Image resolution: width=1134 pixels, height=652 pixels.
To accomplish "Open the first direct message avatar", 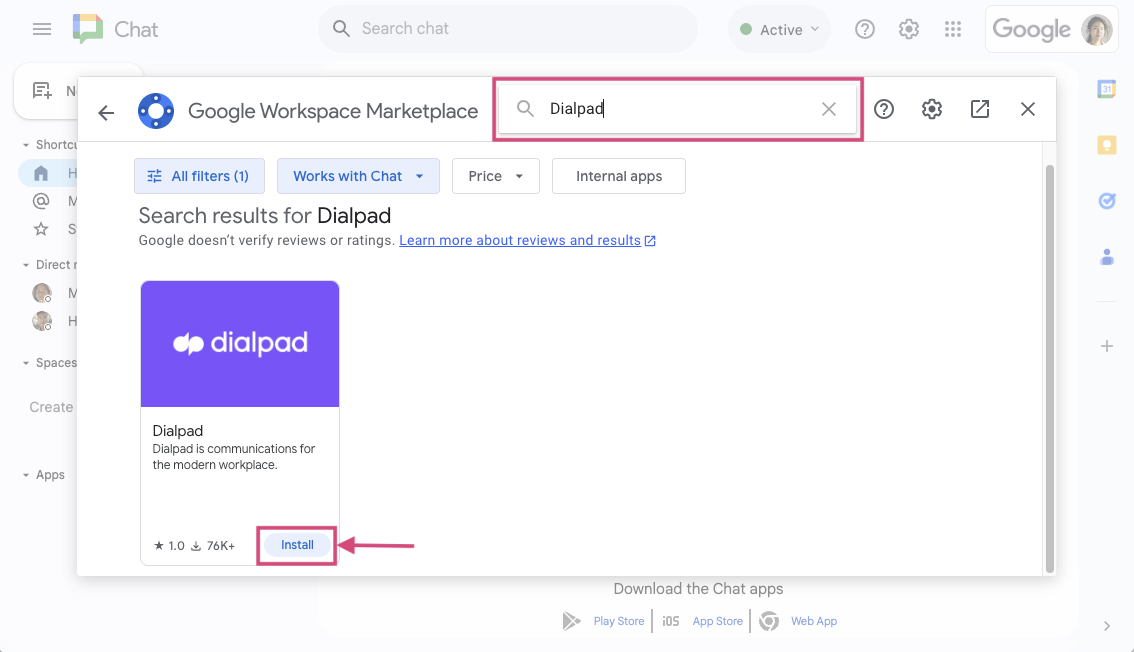I will 42,293.
